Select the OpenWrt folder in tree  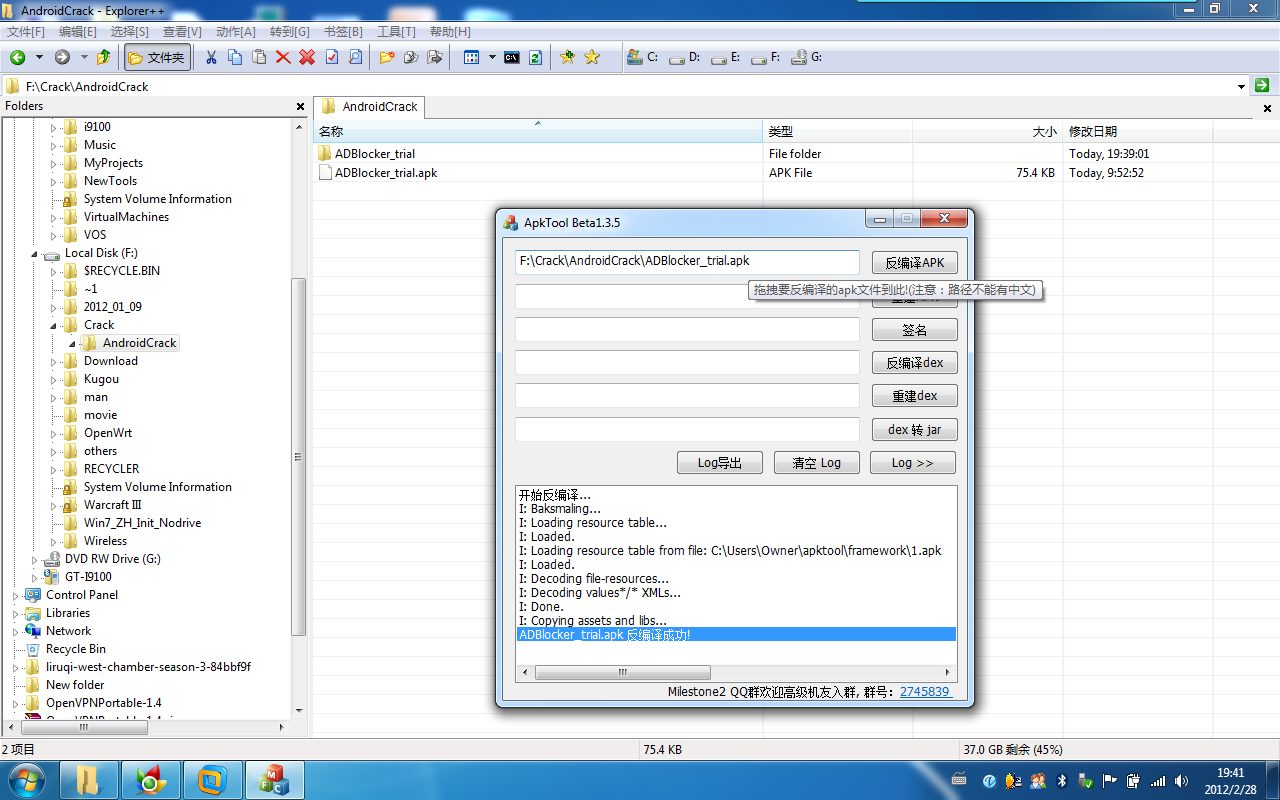pos(108,433)
